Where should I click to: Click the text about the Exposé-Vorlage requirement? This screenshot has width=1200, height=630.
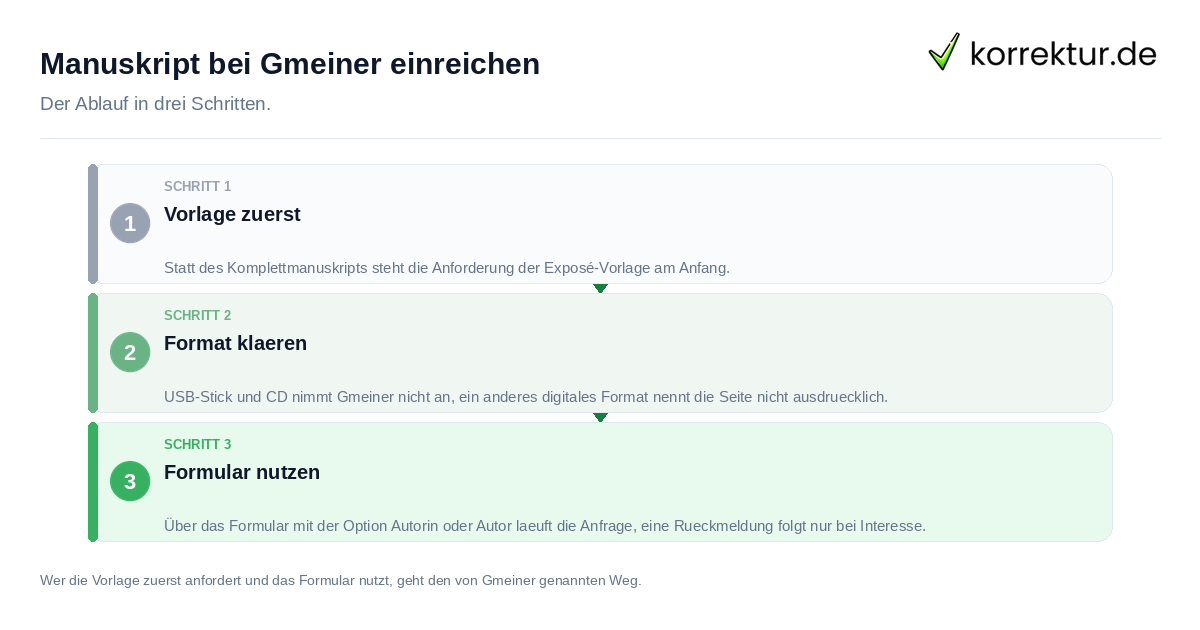coord(447,268)
